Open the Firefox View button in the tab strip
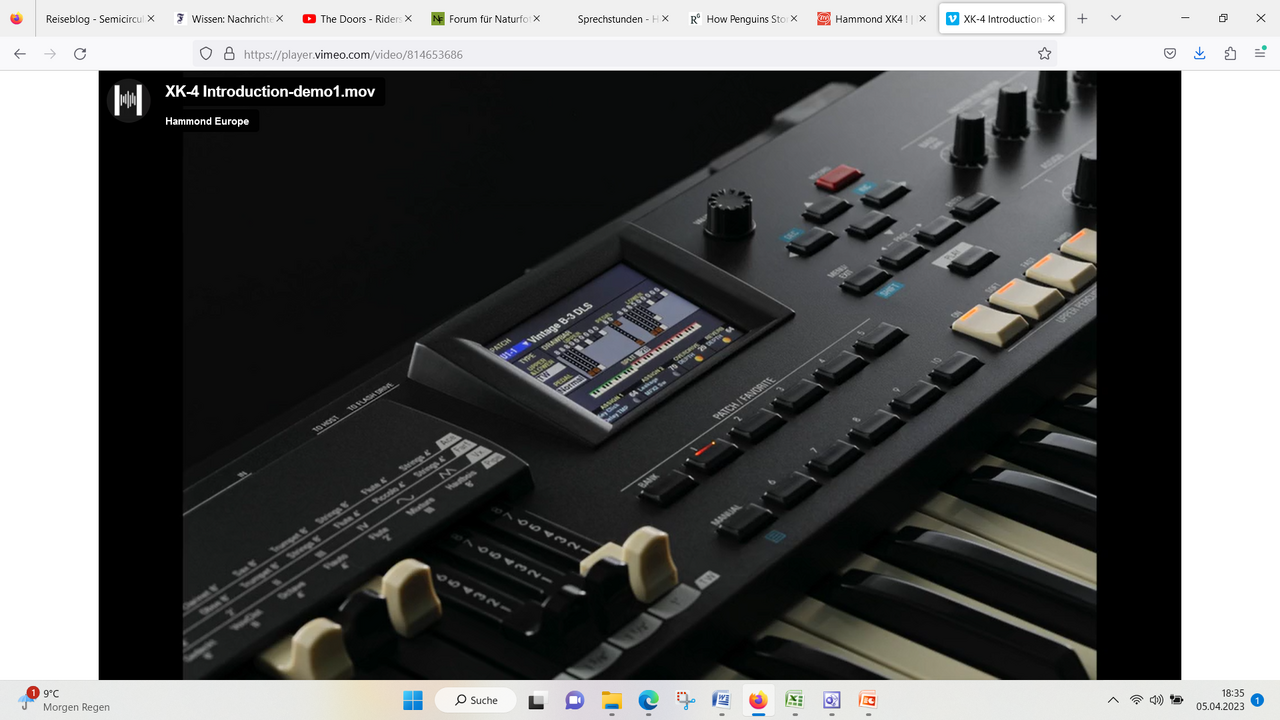 coord(16,18)
